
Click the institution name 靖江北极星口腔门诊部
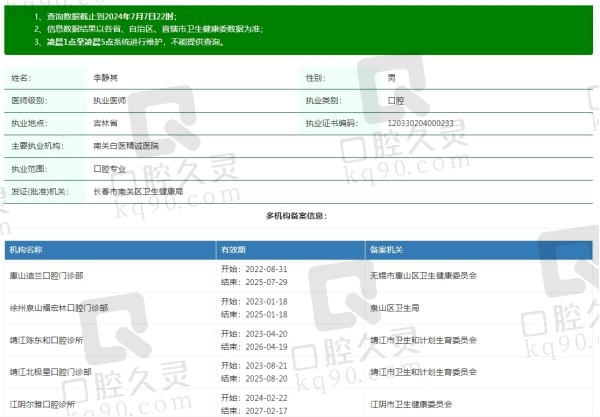click(51, 372)
